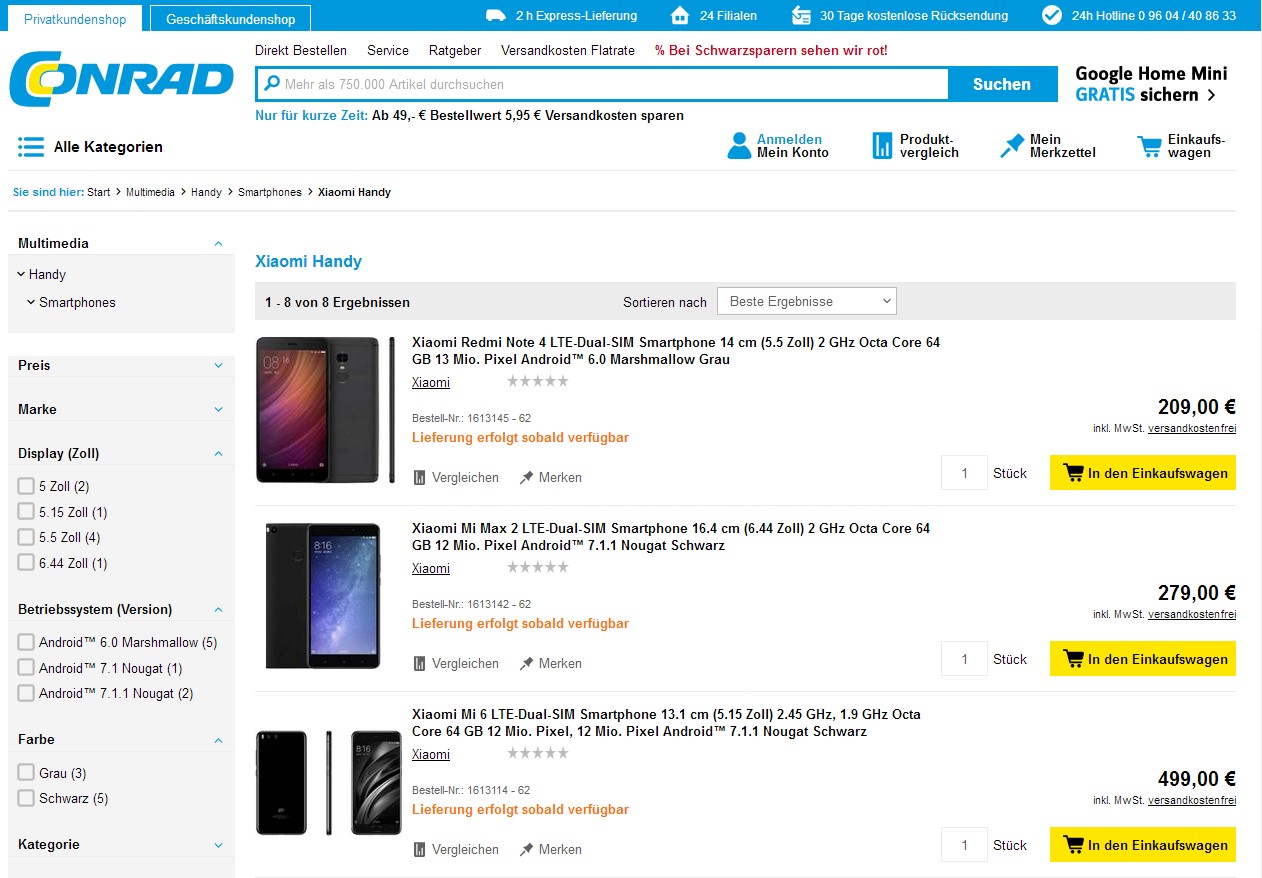Screen dimensions: 1262x878
Task: Tick the Schwarz color filter
Action: [x=26, y=798]
